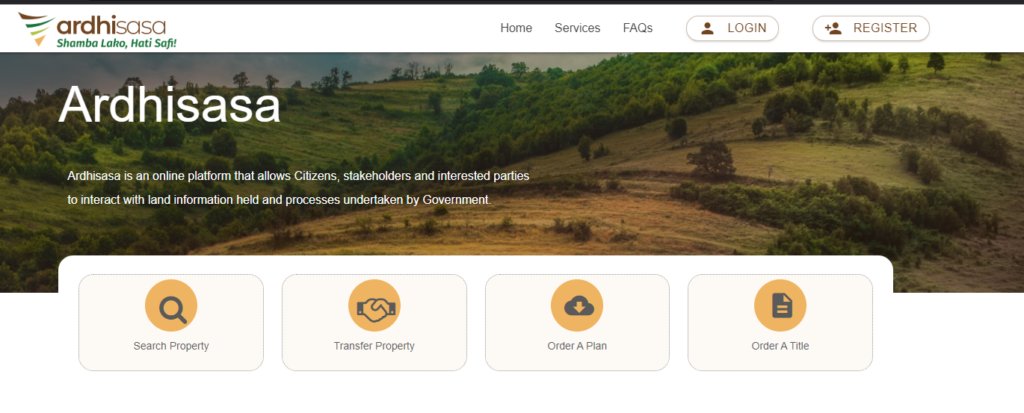Image resolution: width=1024 pixels, height=413 pixels.
Task: Select the Order A Title label
Action: point(780,346)
